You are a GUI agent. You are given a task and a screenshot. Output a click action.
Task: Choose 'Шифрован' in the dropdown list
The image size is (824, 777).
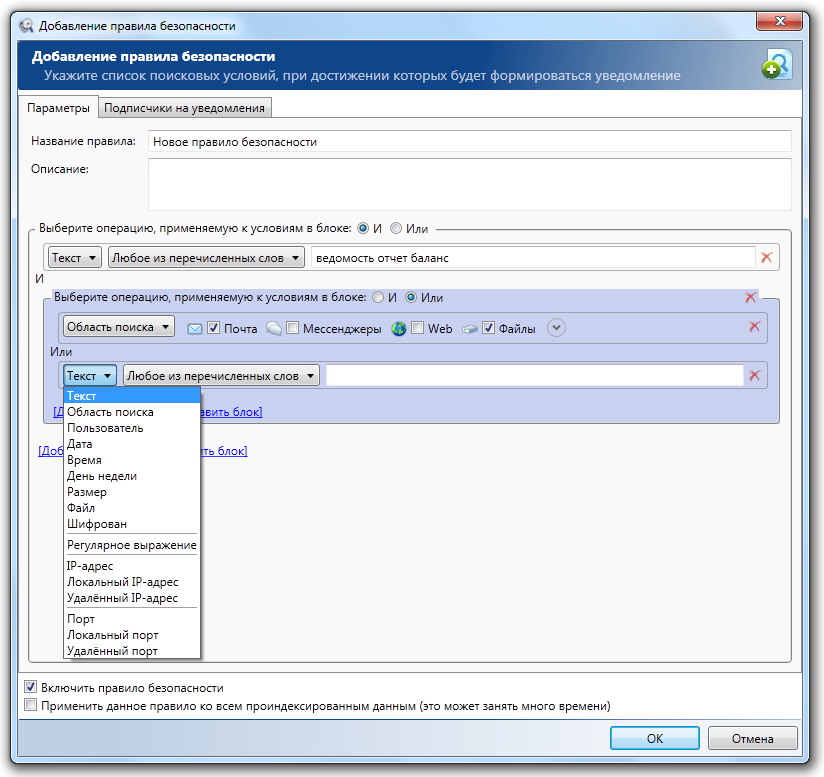132,524
